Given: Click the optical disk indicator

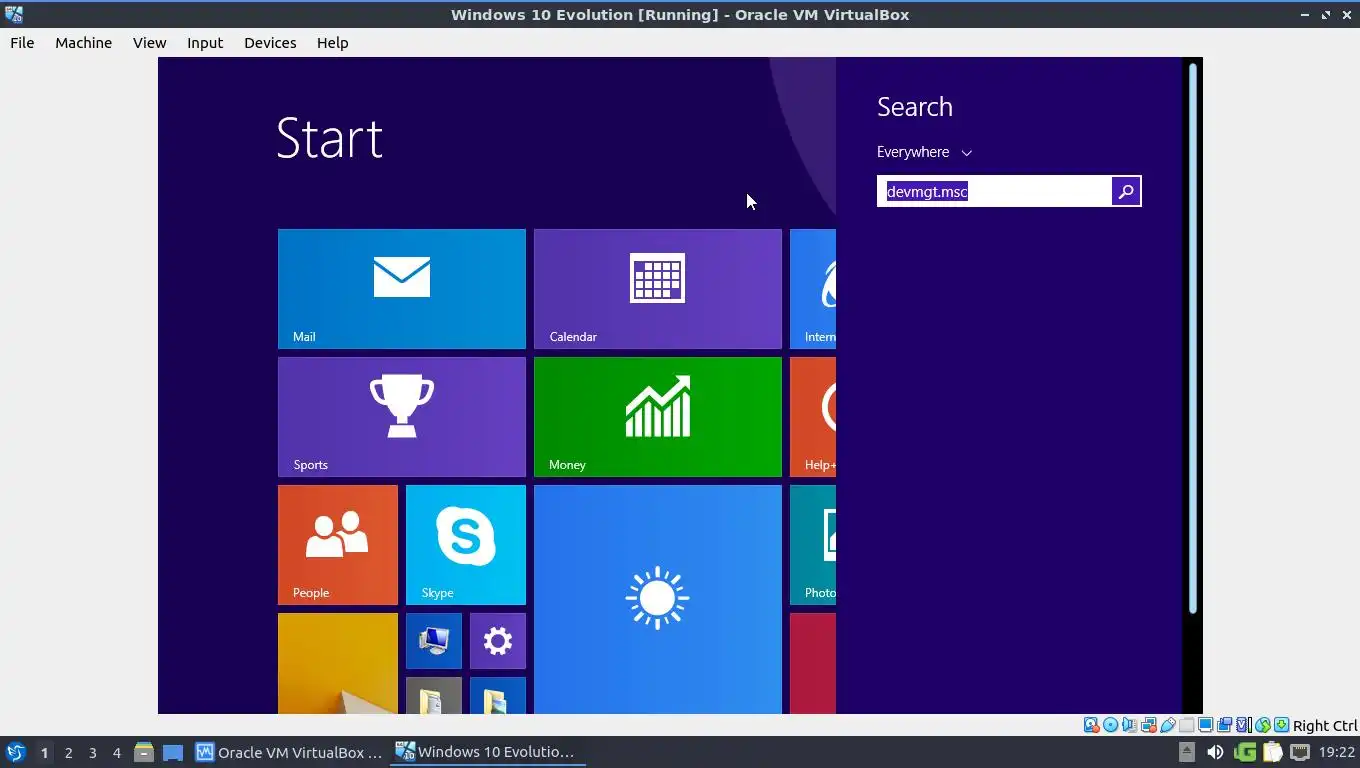Looking at the screenshot, I should pos(1110,725).
